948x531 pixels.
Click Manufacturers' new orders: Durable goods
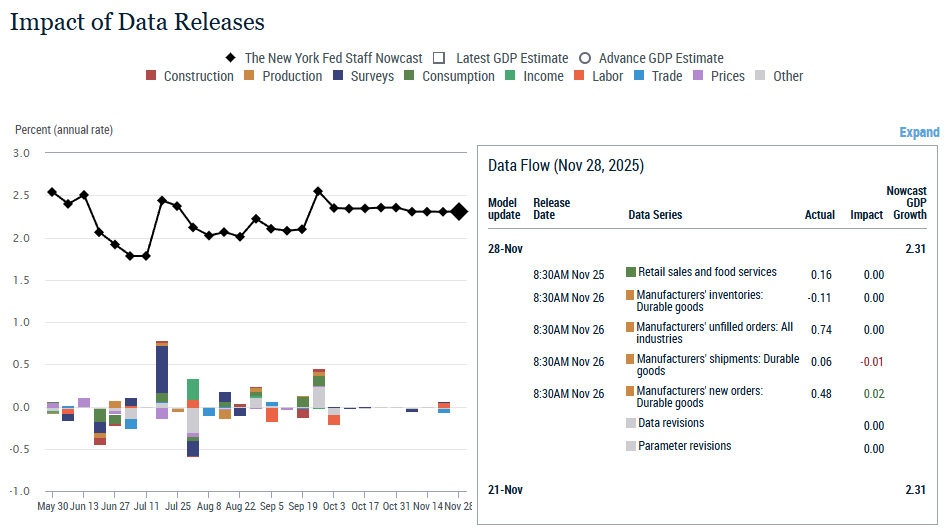point(699,397)
